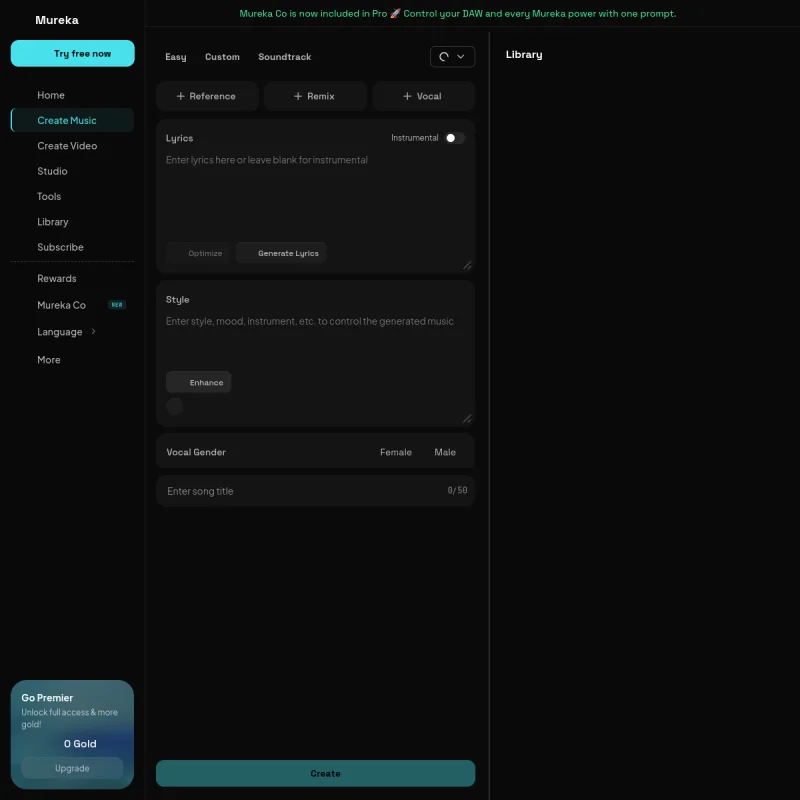This screenshot has width=800, height=800.
Task: Click the Create button
Action: (315, 773)
